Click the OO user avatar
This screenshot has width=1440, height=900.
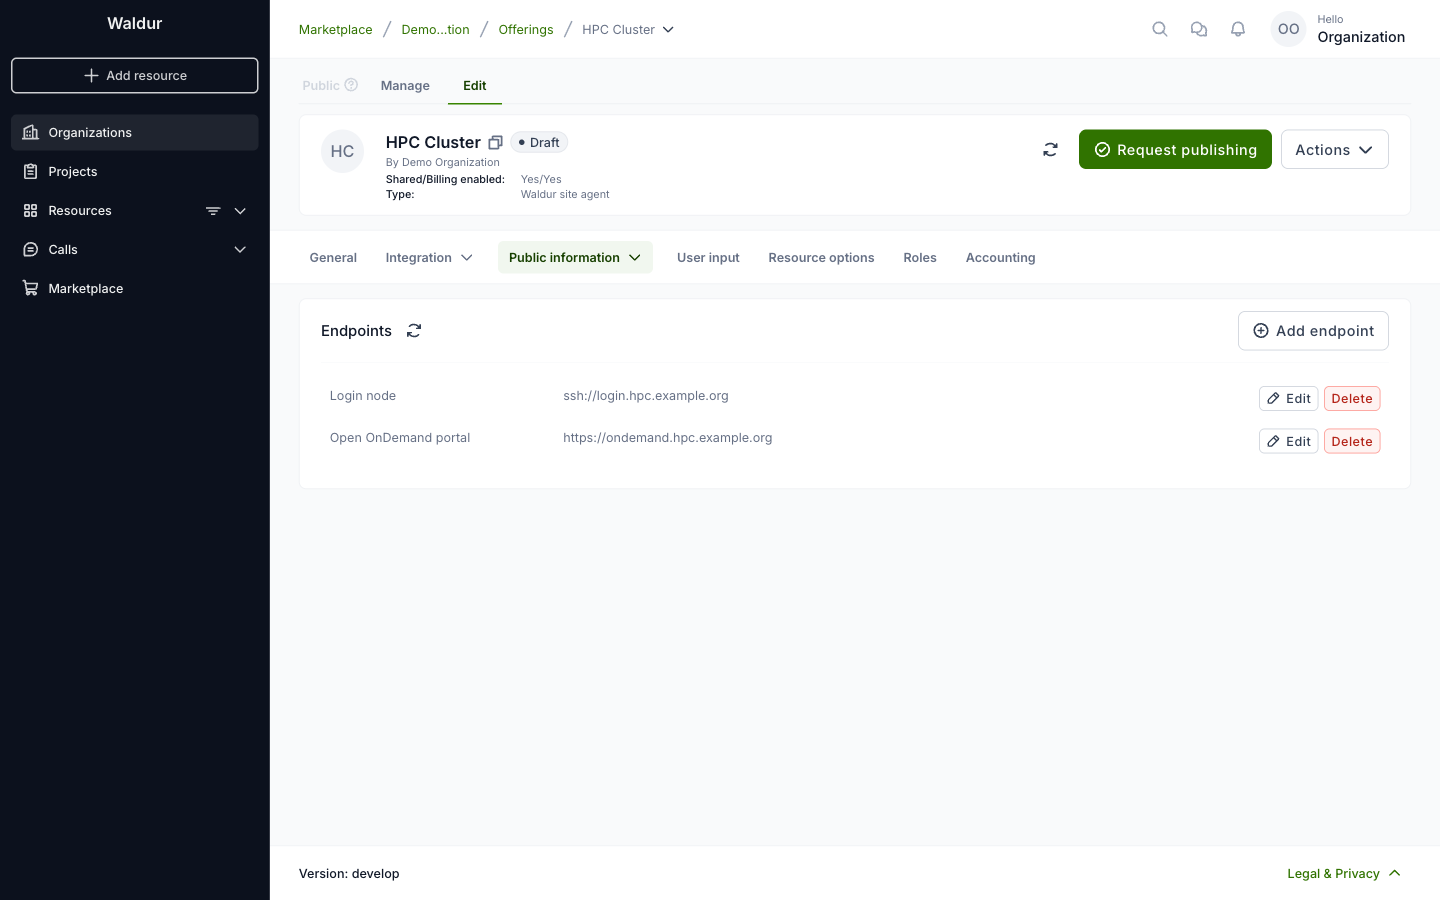1288,29
